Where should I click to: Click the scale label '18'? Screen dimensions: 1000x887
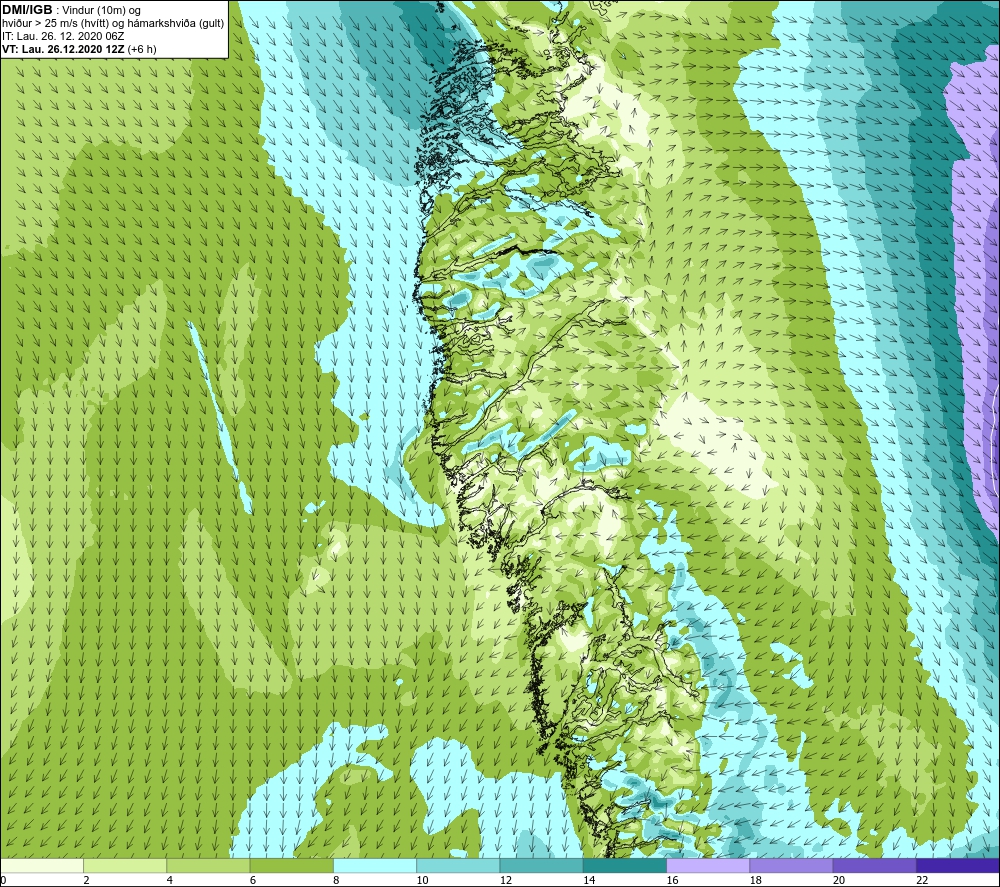756,881
